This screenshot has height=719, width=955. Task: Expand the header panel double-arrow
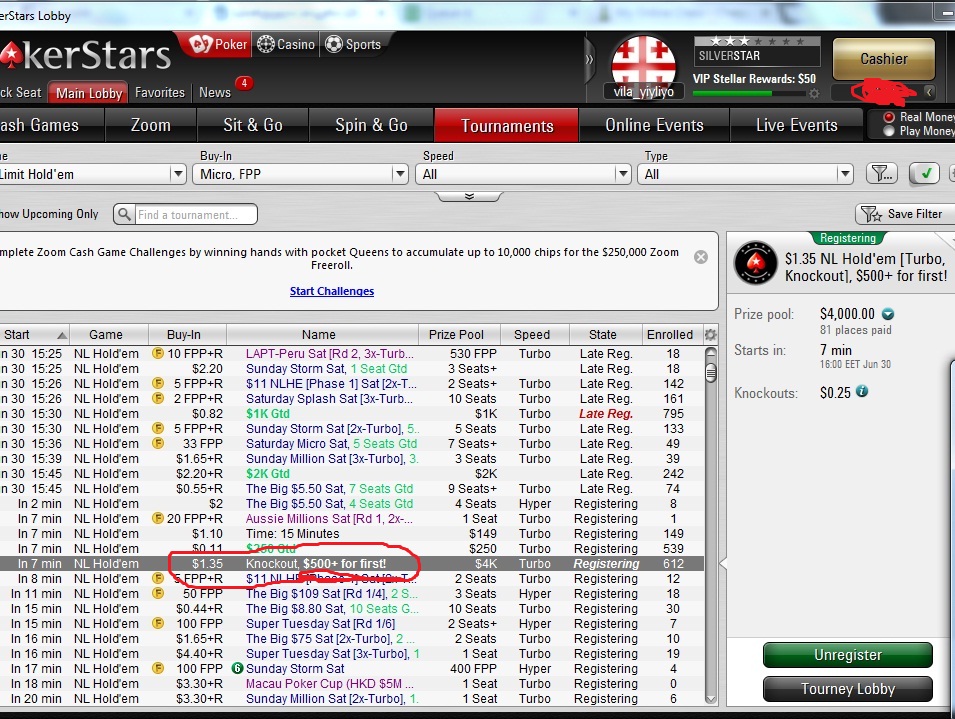point(589,60)
